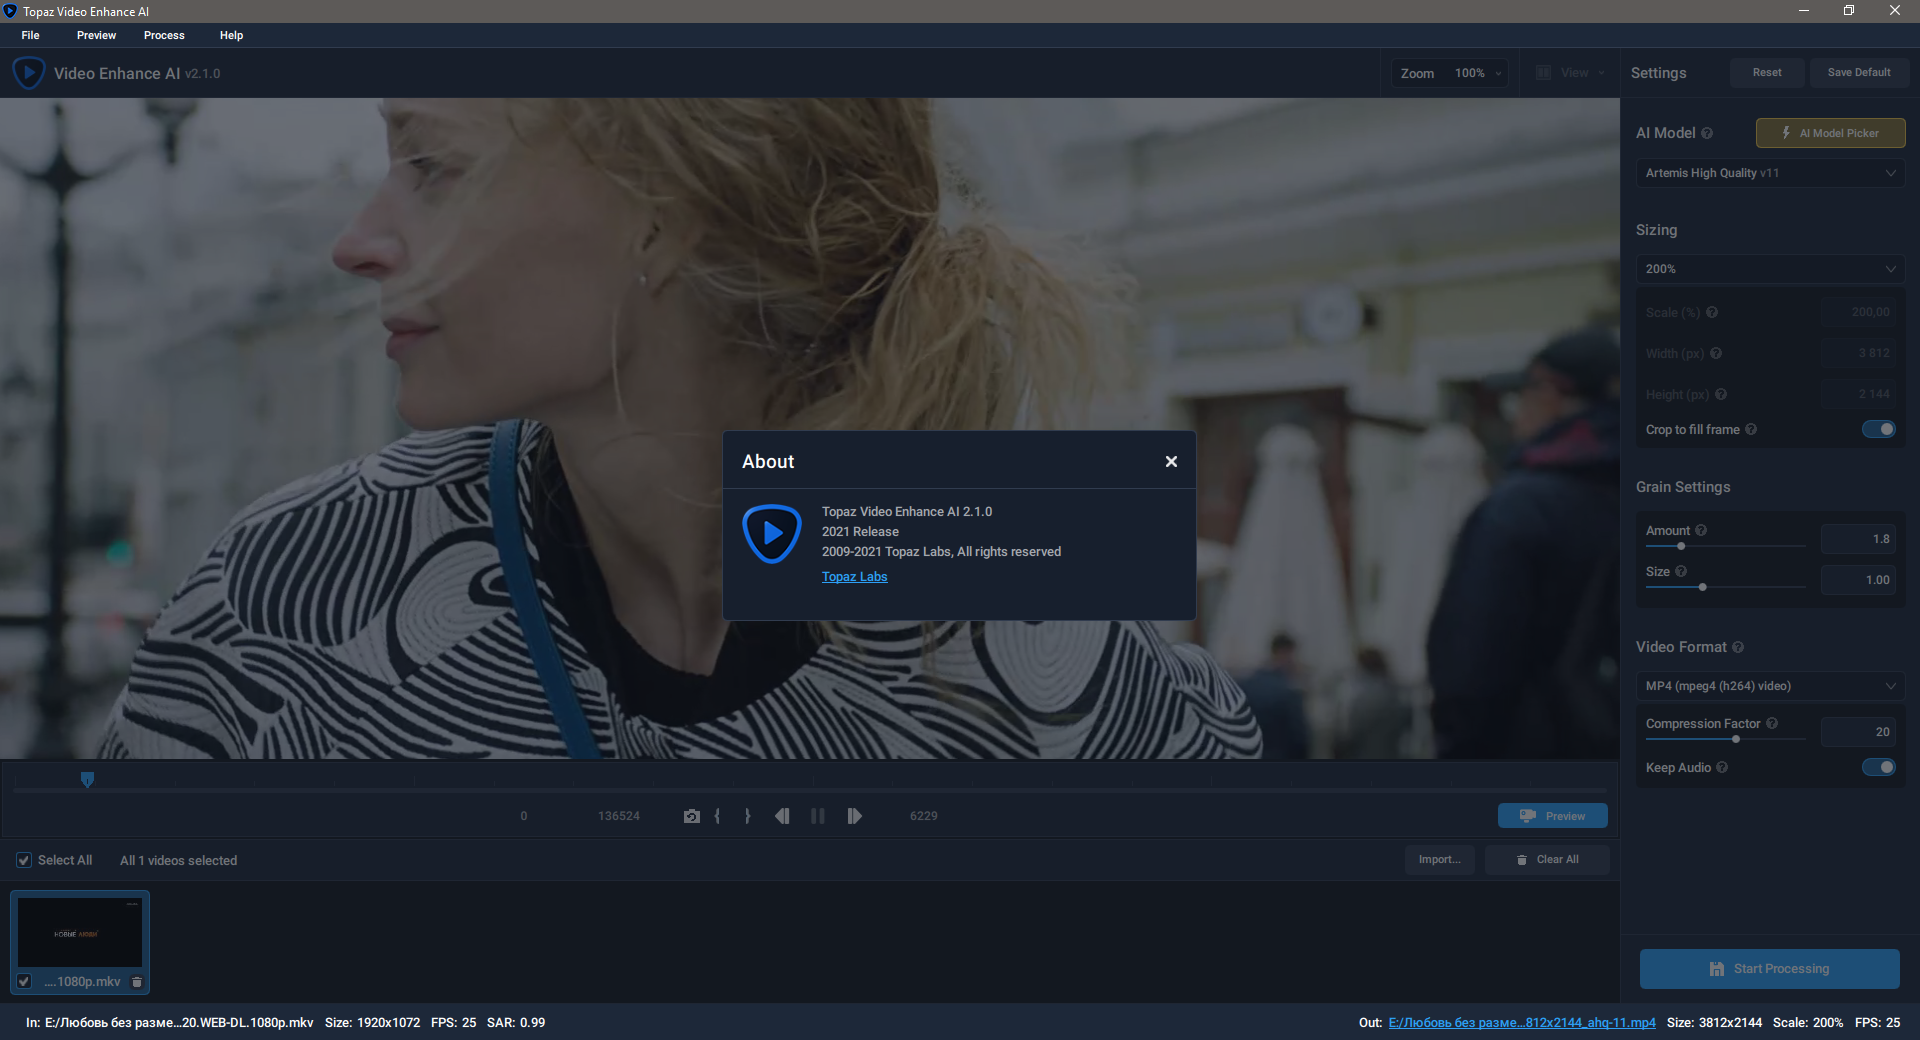The image size is (1920, 1040).
Task: Open the Process menu
Action: pyautogui.click(x=164, y=35)
